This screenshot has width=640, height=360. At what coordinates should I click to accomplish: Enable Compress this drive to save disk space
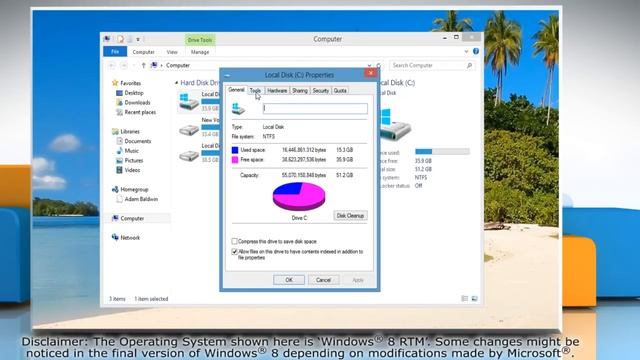tap(234, 241)
